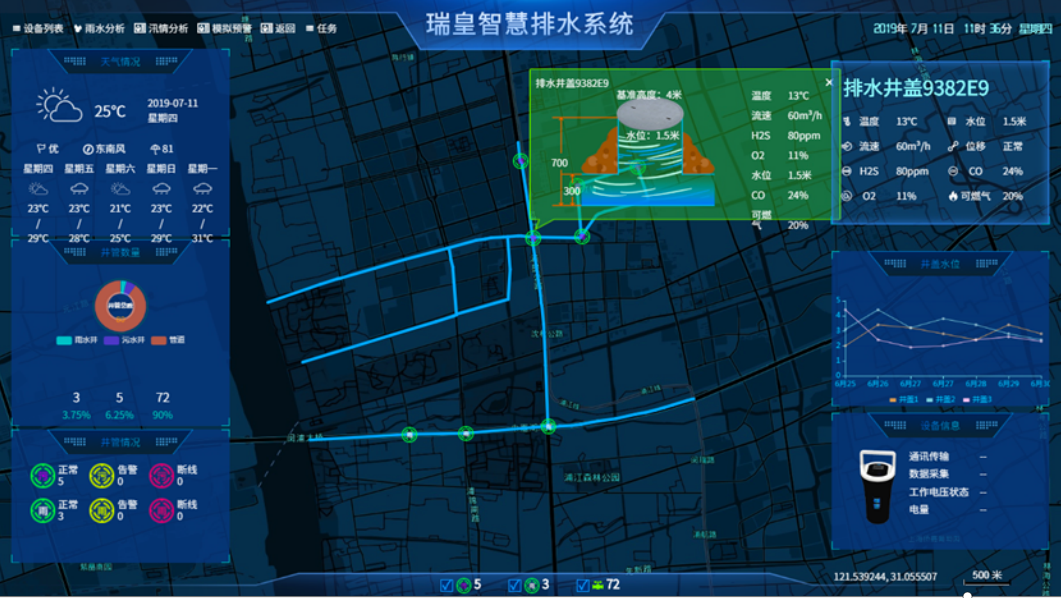Select the 星期五 forecast rain icon
This screenshot has width=1061, height=598.
click(x=79, y=189)
